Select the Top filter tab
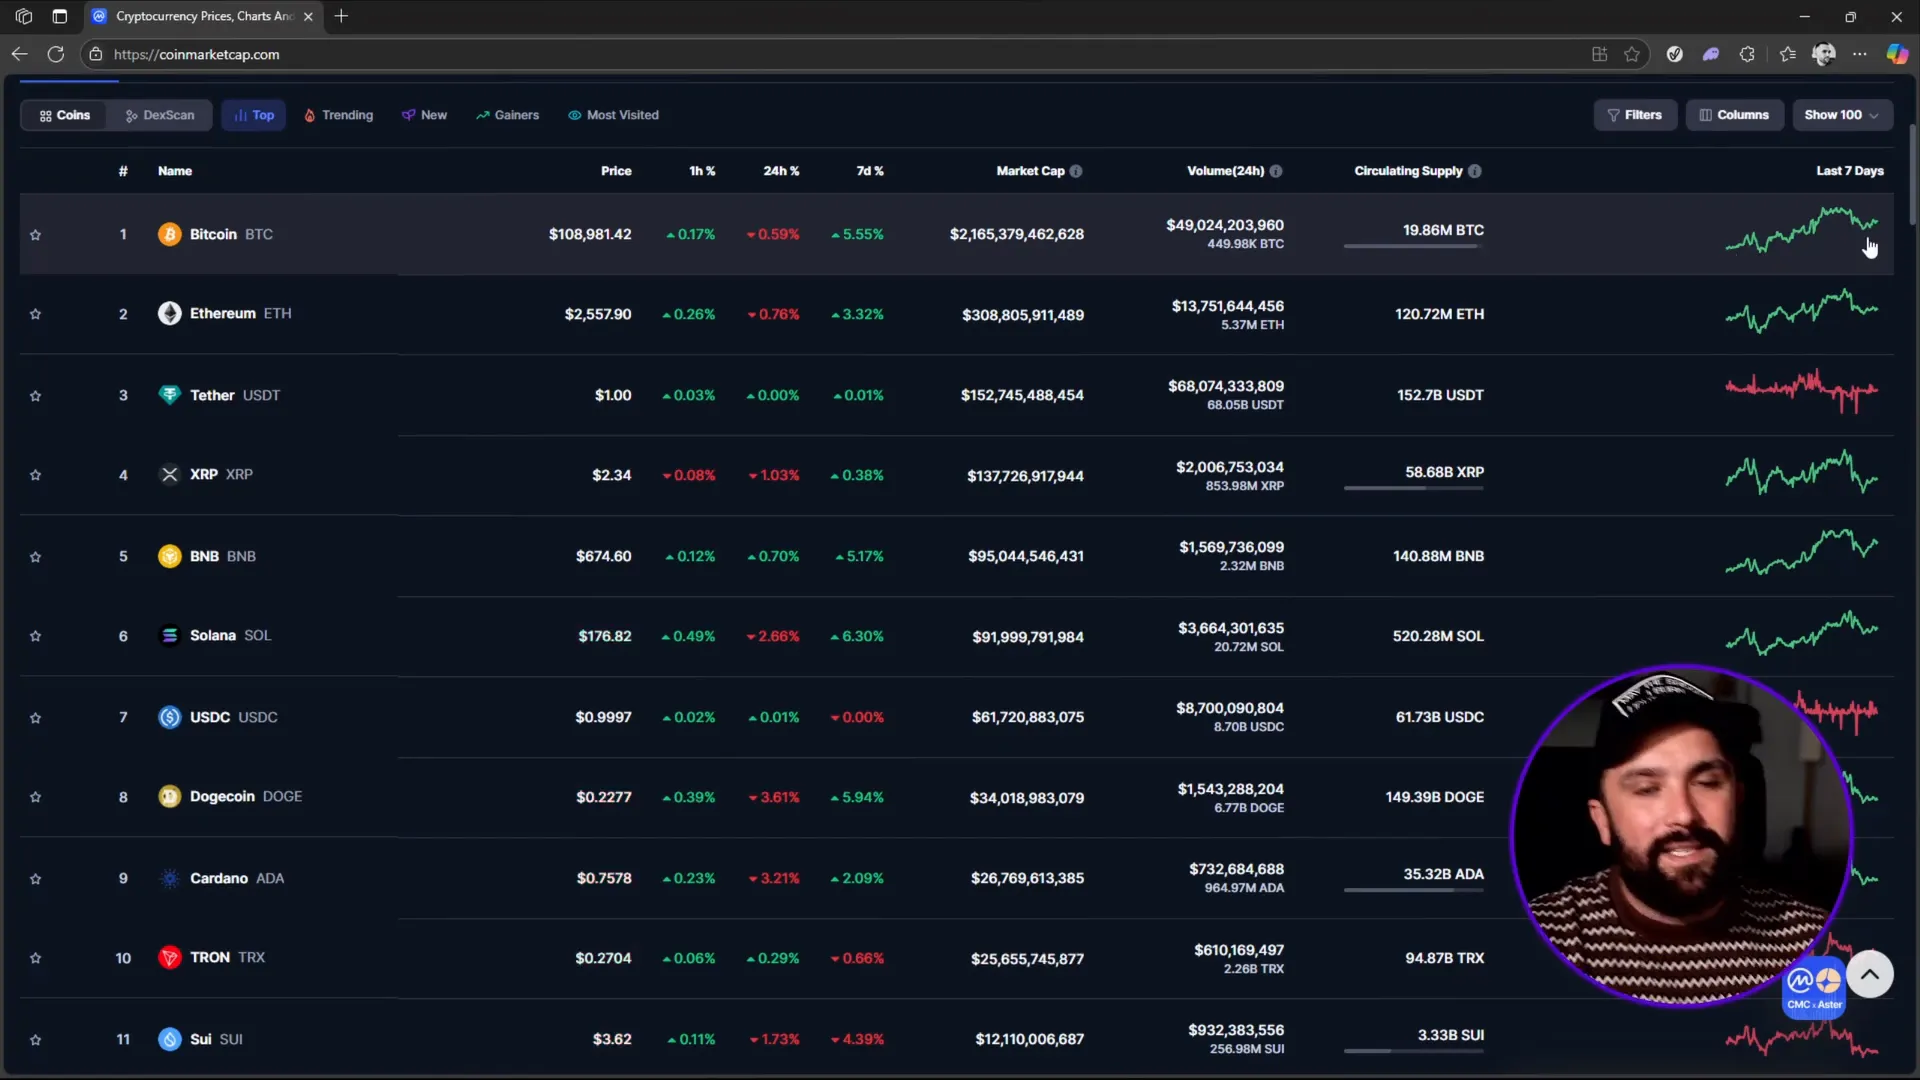1920x1080 pixels. coord(254,115)
